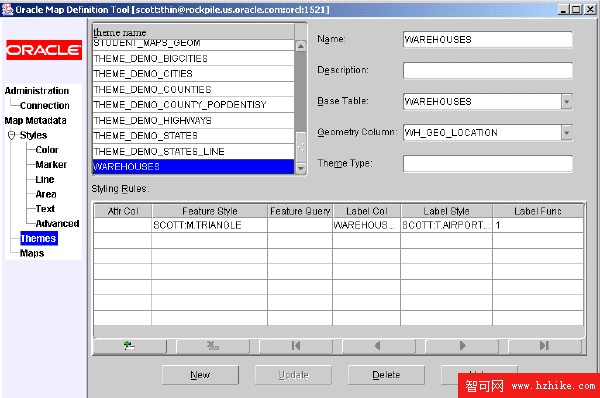
Task: Open the Color styles page
Action: (47, 150)
